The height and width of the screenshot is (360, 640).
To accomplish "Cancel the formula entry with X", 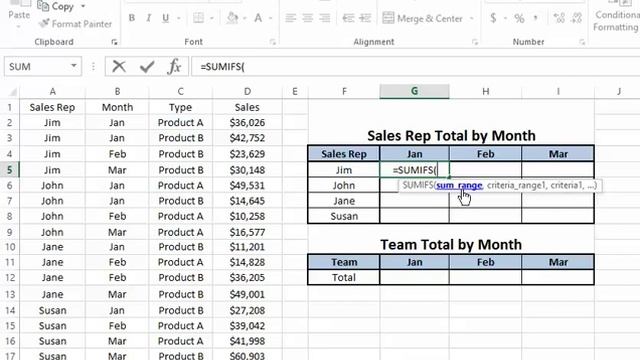I will point(119,66).
